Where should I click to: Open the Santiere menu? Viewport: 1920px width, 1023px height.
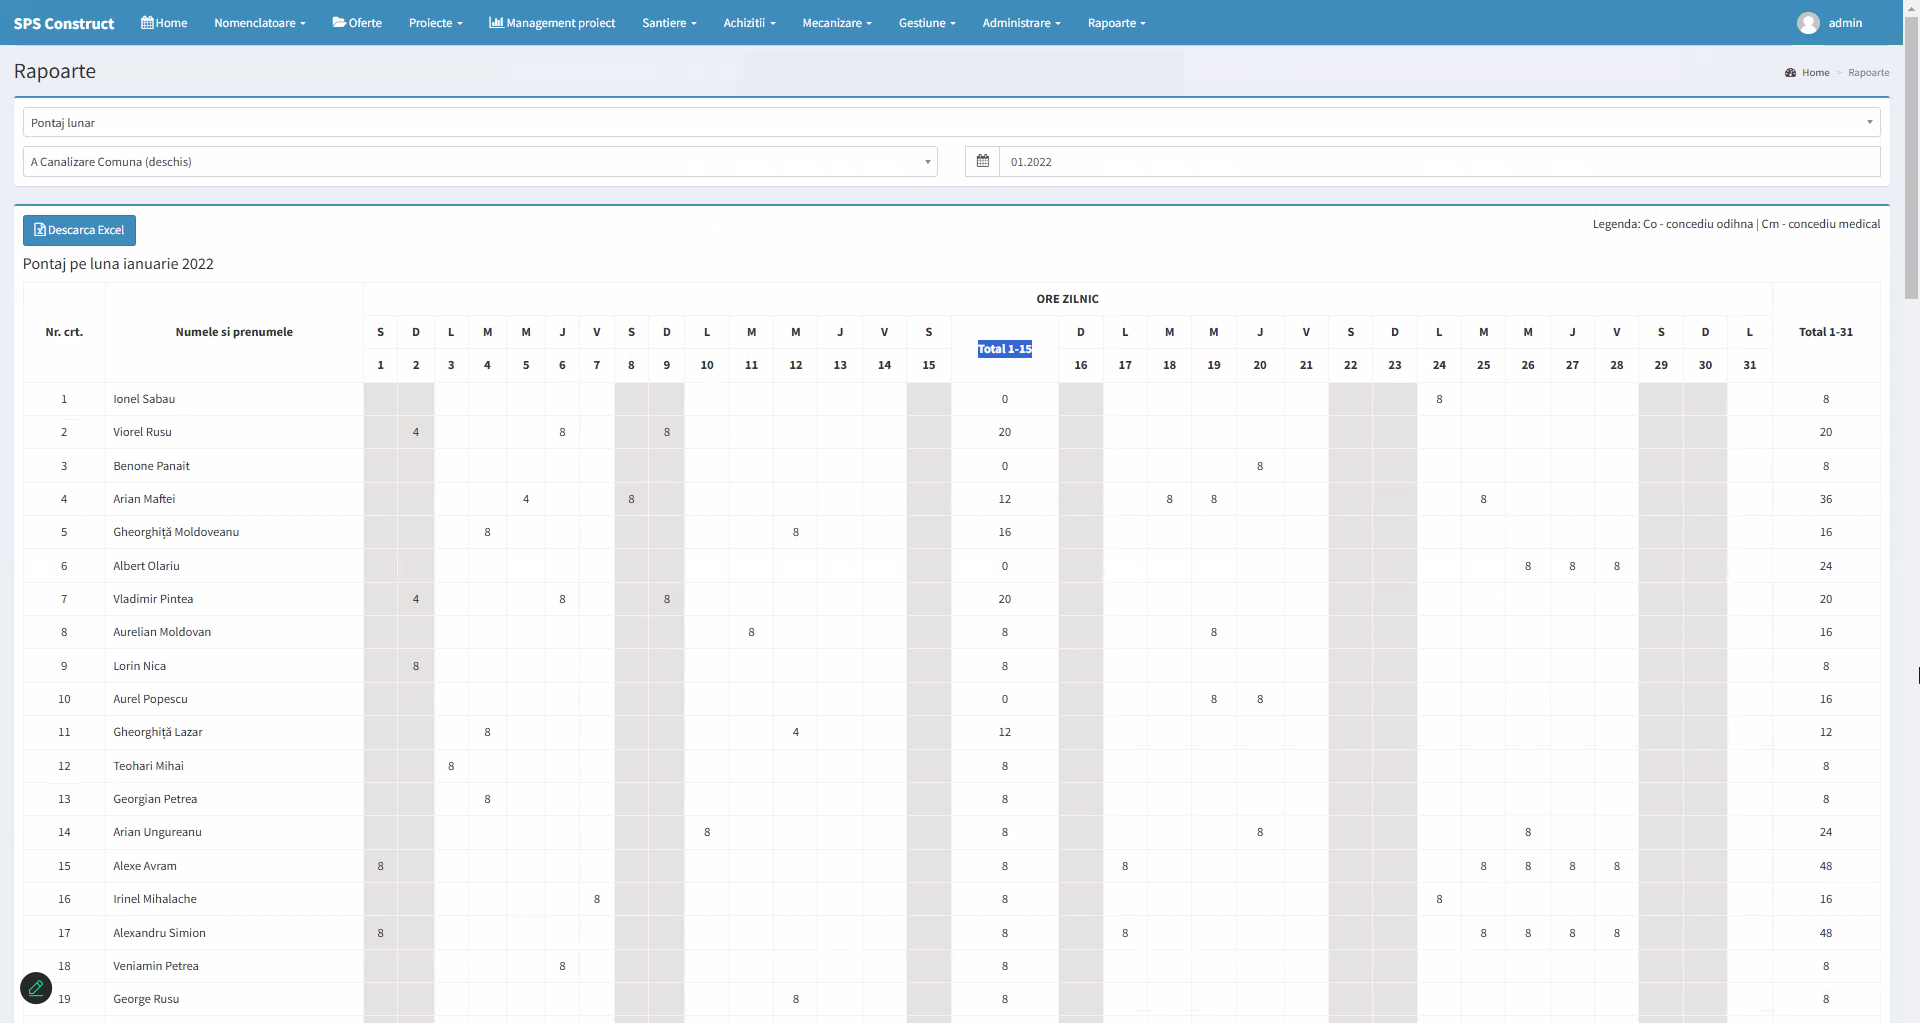pos(668,23)
